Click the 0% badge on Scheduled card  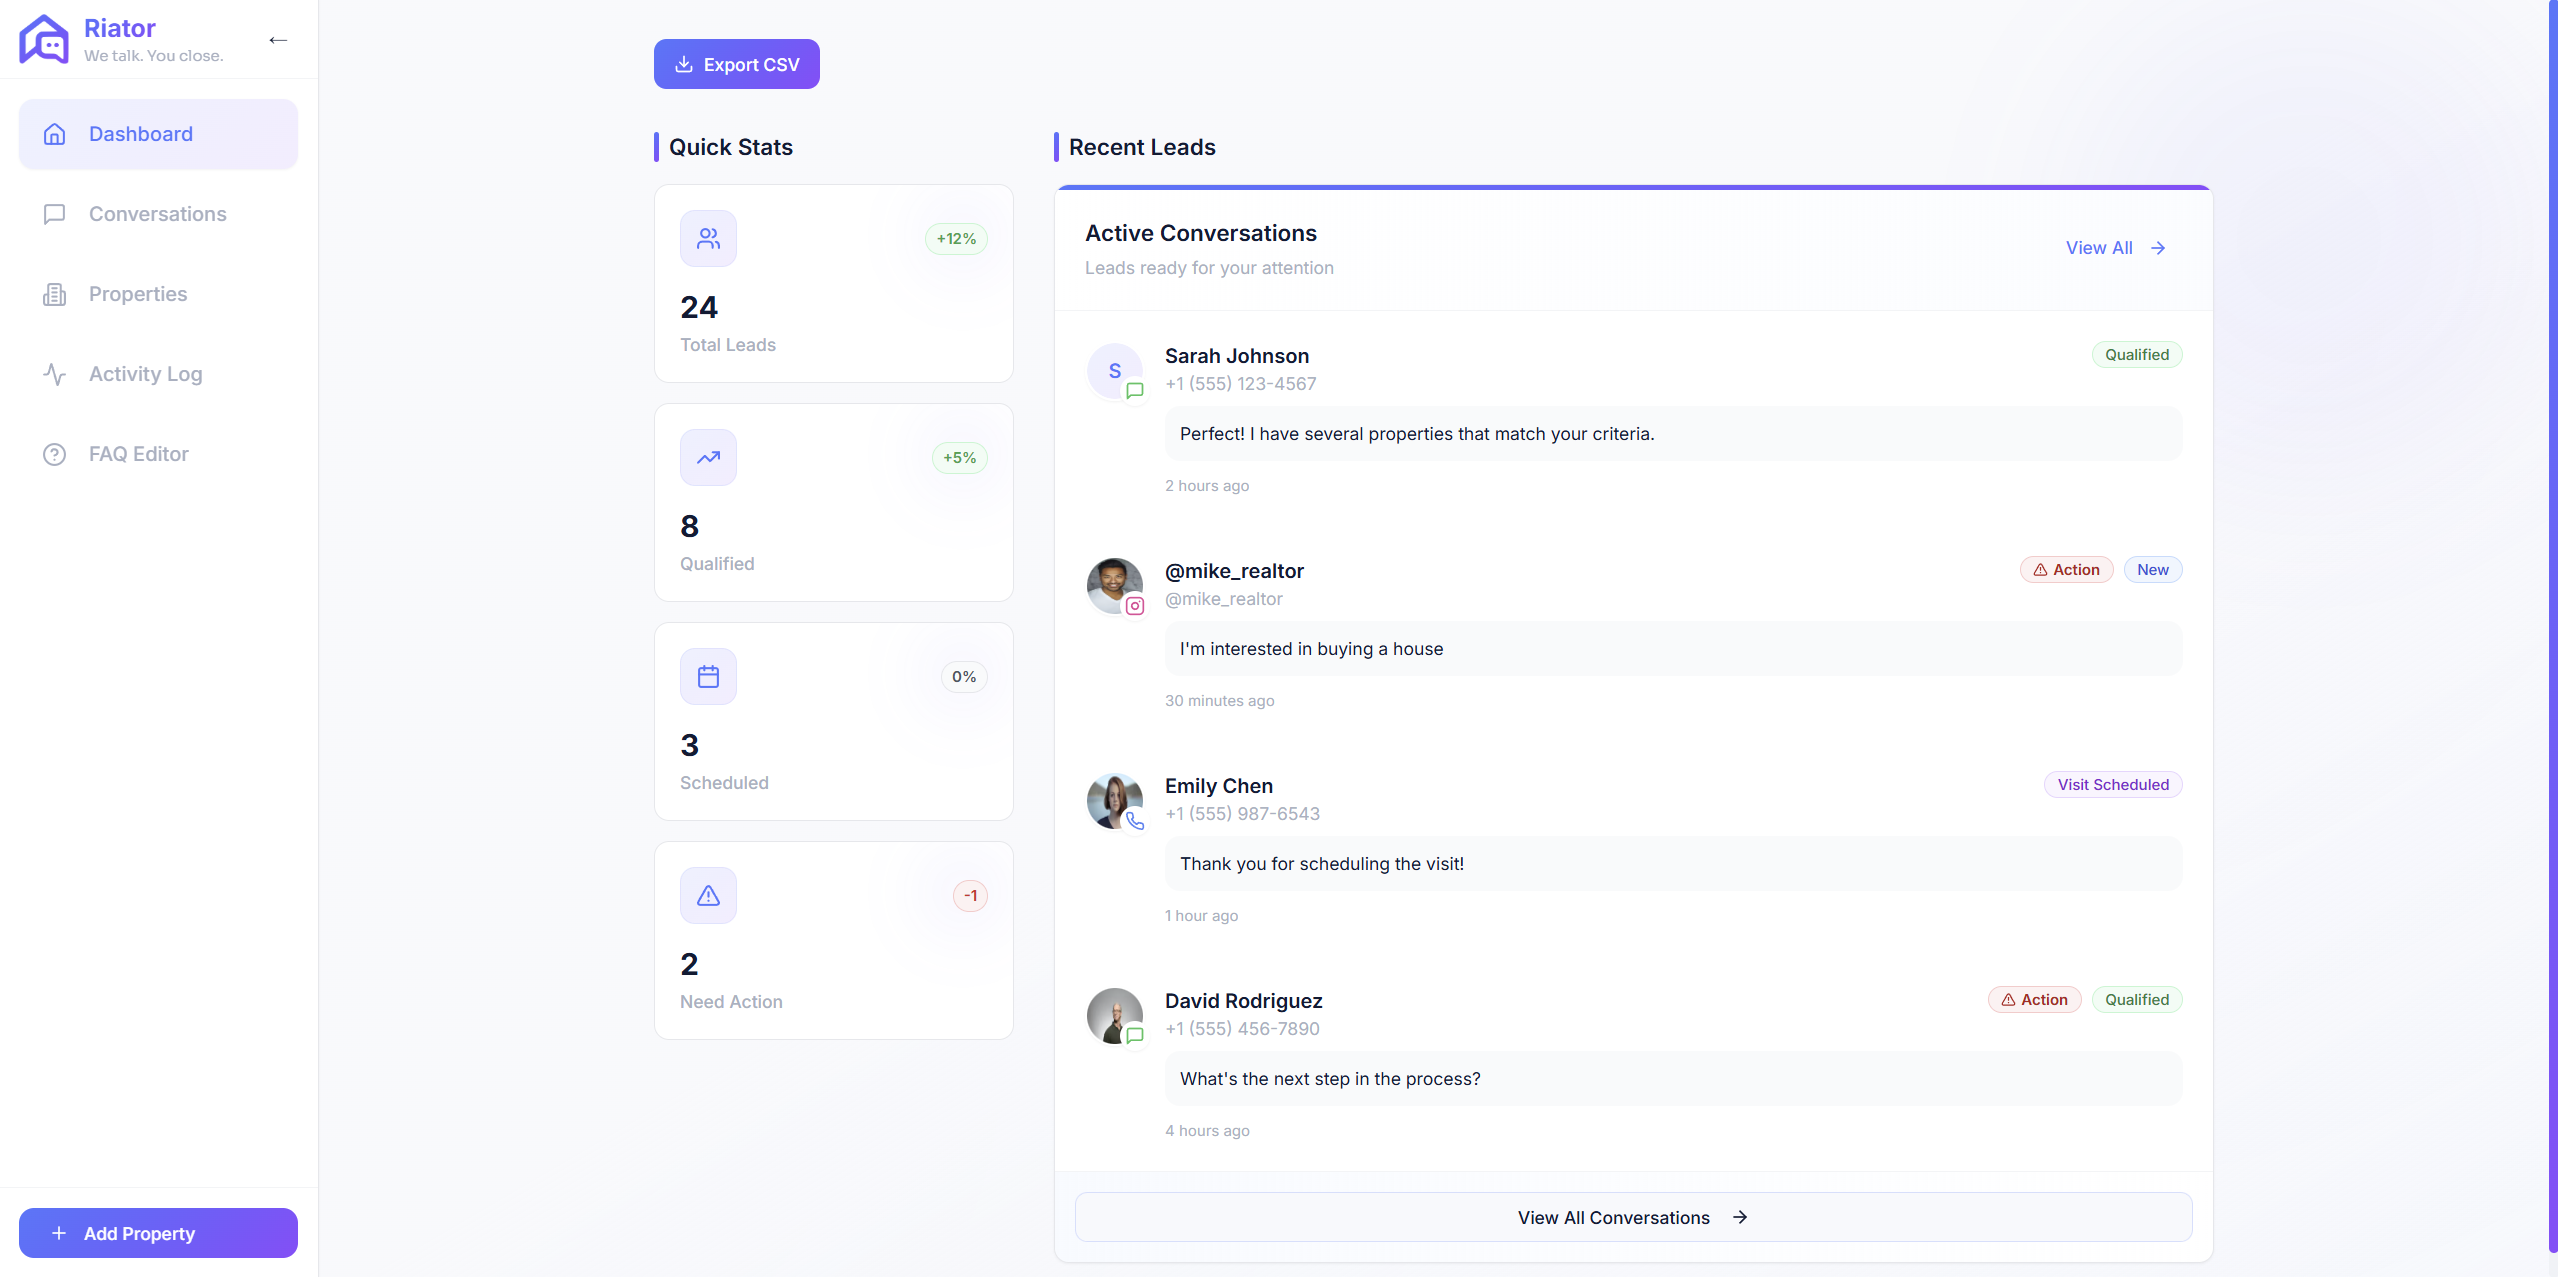(964, 677)
